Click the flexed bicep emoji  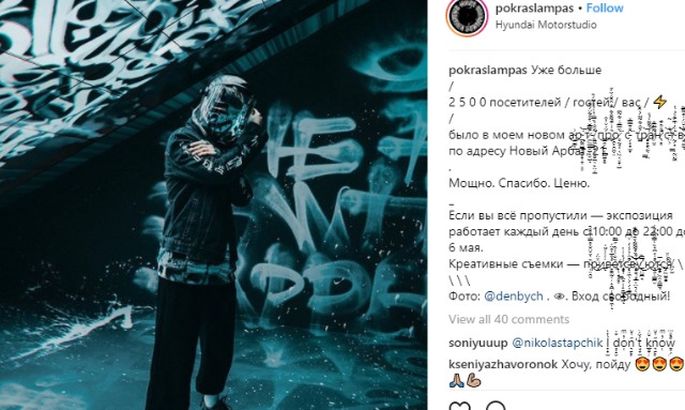[474, 381]
